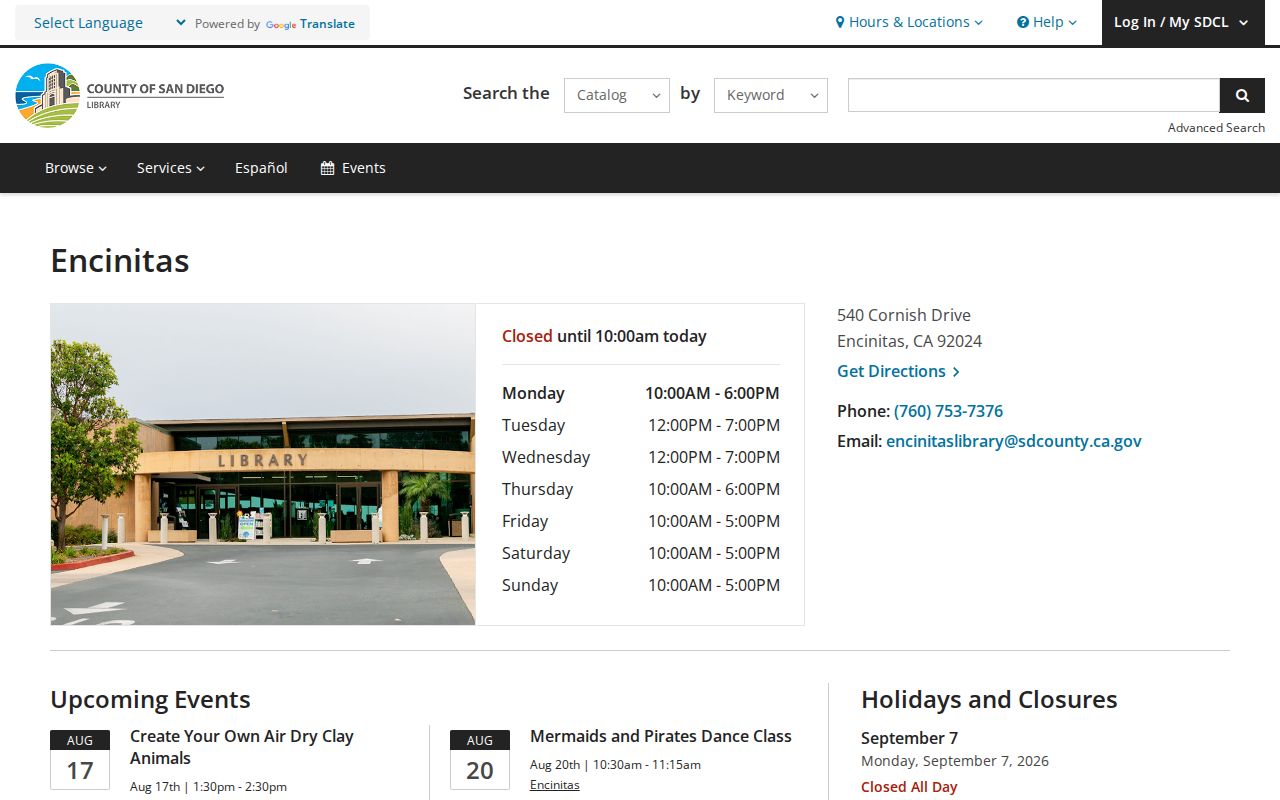Click the County of San Diego Library logo
This screenshot has width=1280, height=800.
pyautogui.click(x=120, y=95)
